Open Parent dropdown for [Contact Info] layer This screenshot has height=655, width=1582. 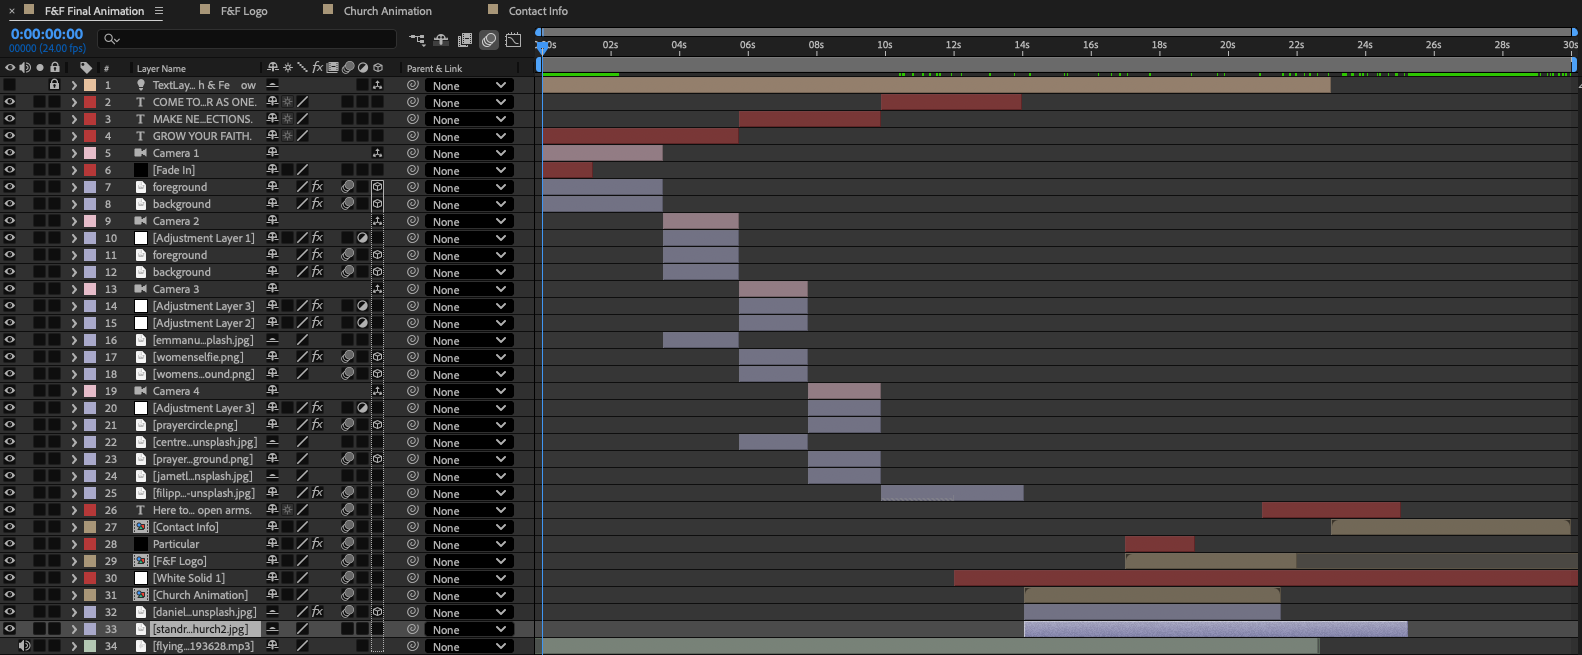point(469,527)
